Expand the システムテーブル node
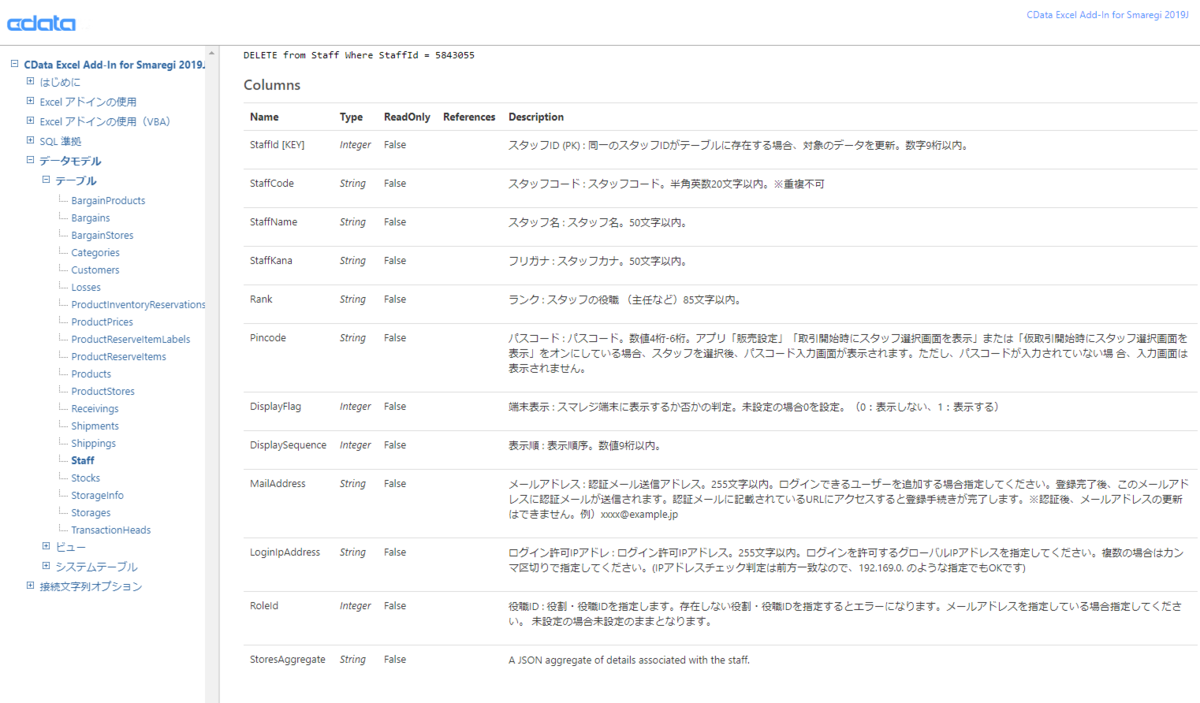1200x703 pixels. pos(46,566)
